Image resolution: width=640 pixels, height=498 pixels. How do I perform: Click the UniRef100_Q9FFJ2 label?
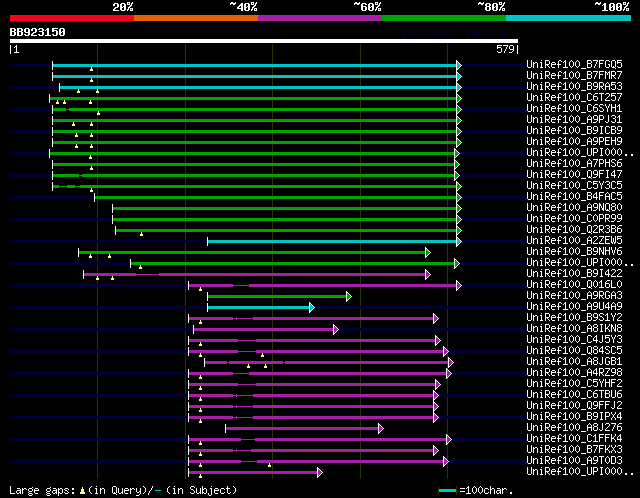pyautogui.click(x=574, y=406)
